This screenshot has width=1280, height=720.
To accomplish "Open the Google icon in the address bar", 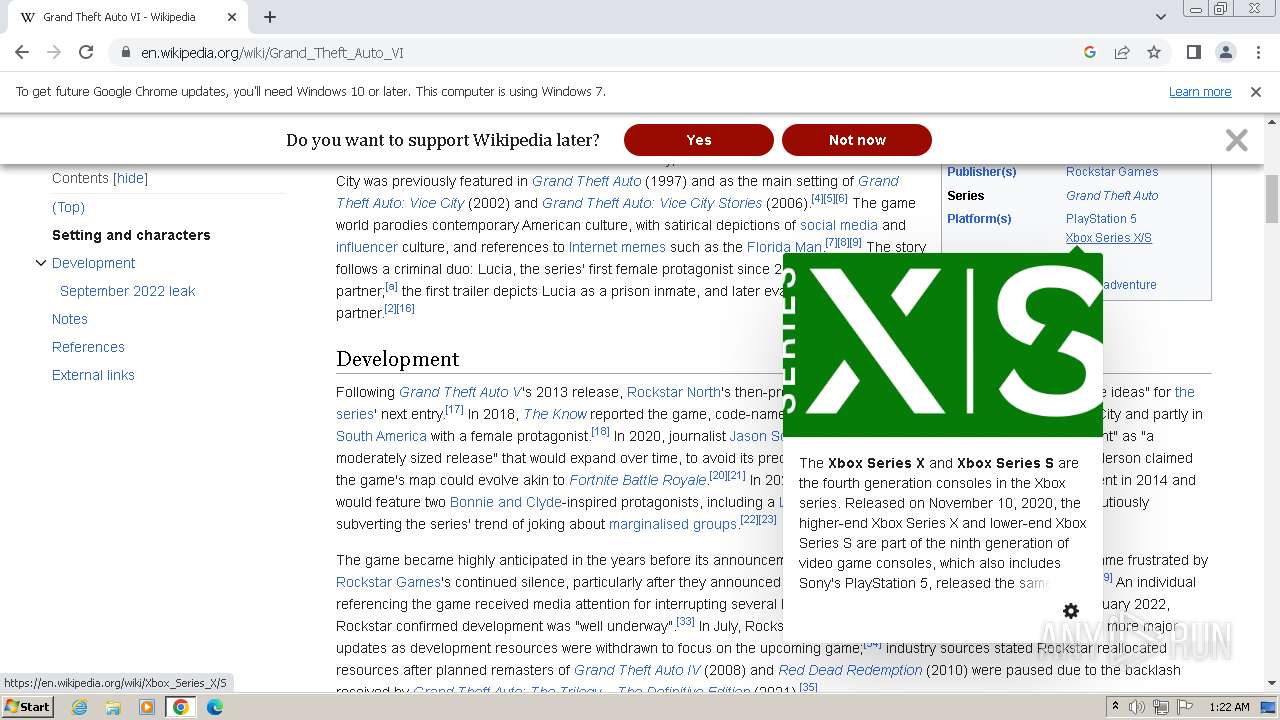I will click(x=1090, y=52).
